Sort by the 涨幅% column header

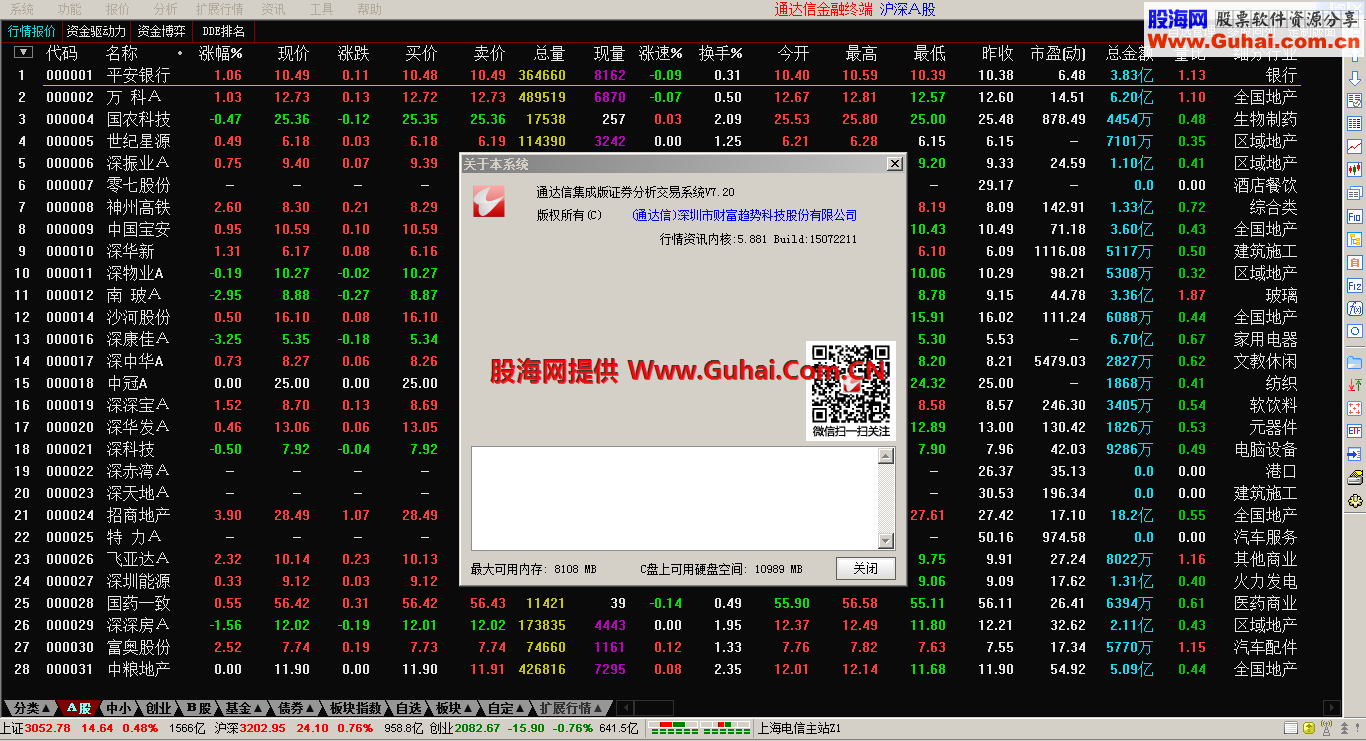[x=220, y=53]
